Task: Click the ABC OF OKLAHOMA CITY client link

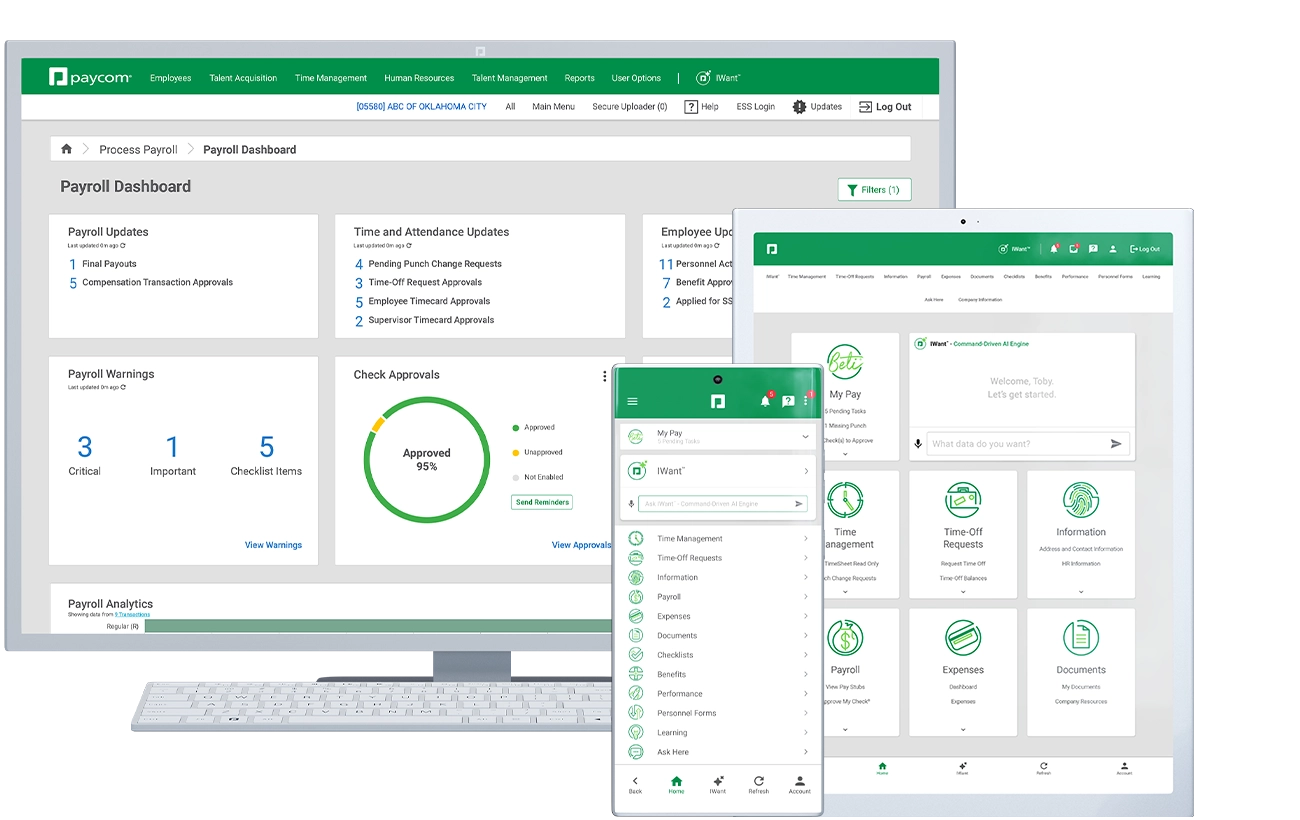Action: click(421, 107)
